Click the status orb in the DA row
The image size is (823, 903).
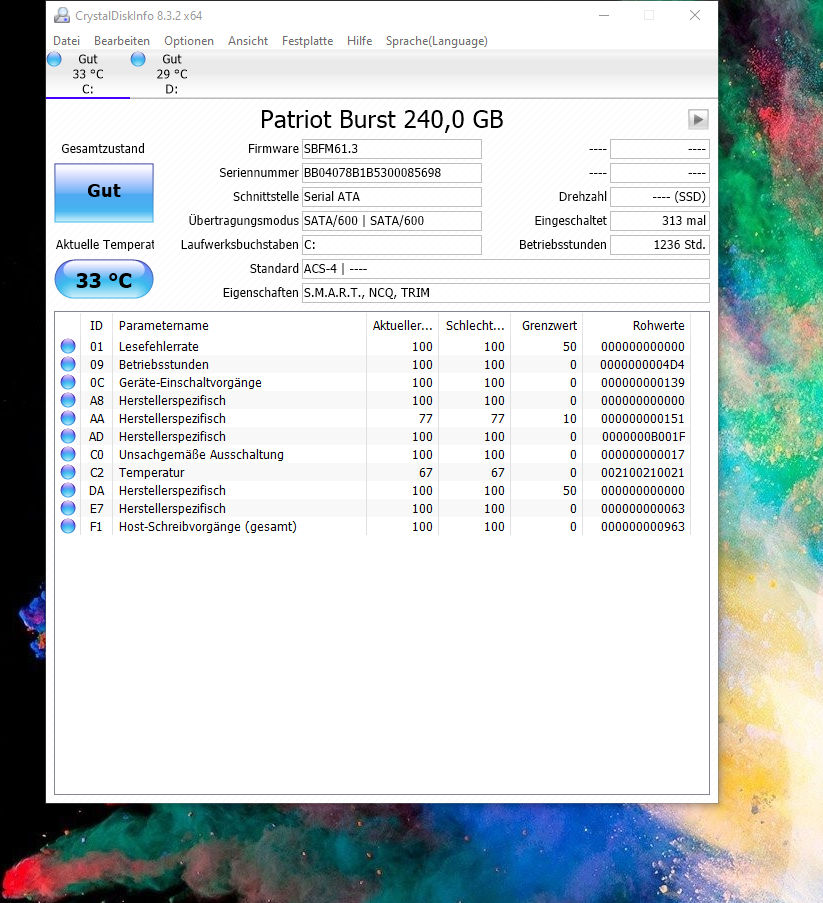[x=68, y=490]
